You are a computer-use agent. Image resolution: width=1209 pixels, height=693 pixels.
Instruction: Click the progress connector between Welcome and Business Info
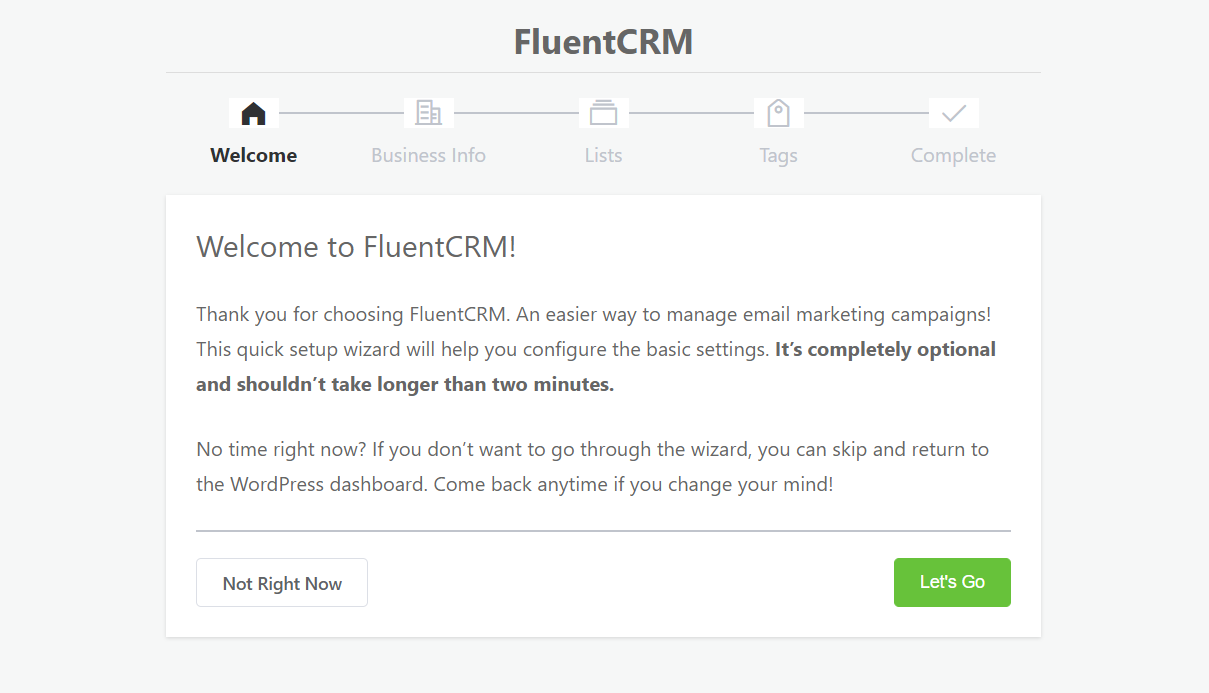(x=340, y=112)
